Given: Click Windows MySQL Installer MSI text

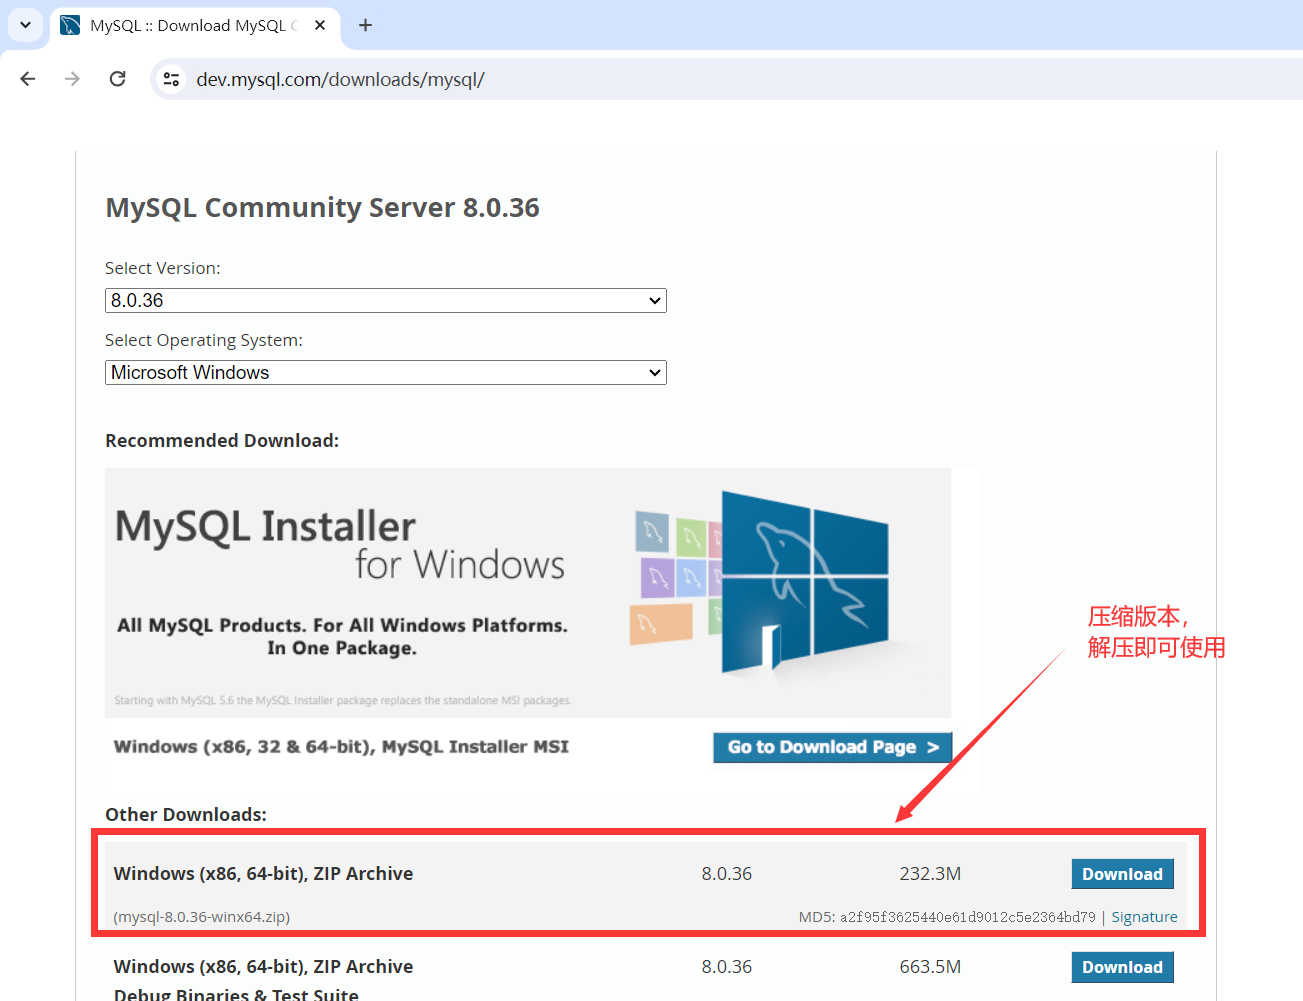Looking at the screenshot, I should pyautogui.click(x=341, y=746).
